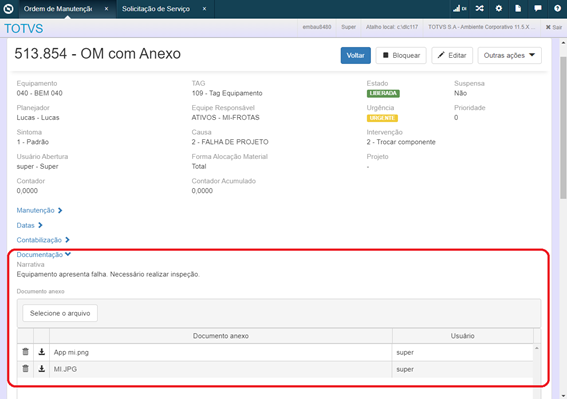Image resolution: width=567 pixels, height=399 pixels.
Task: Expand the Datas section
Action: tap(30, 225)
